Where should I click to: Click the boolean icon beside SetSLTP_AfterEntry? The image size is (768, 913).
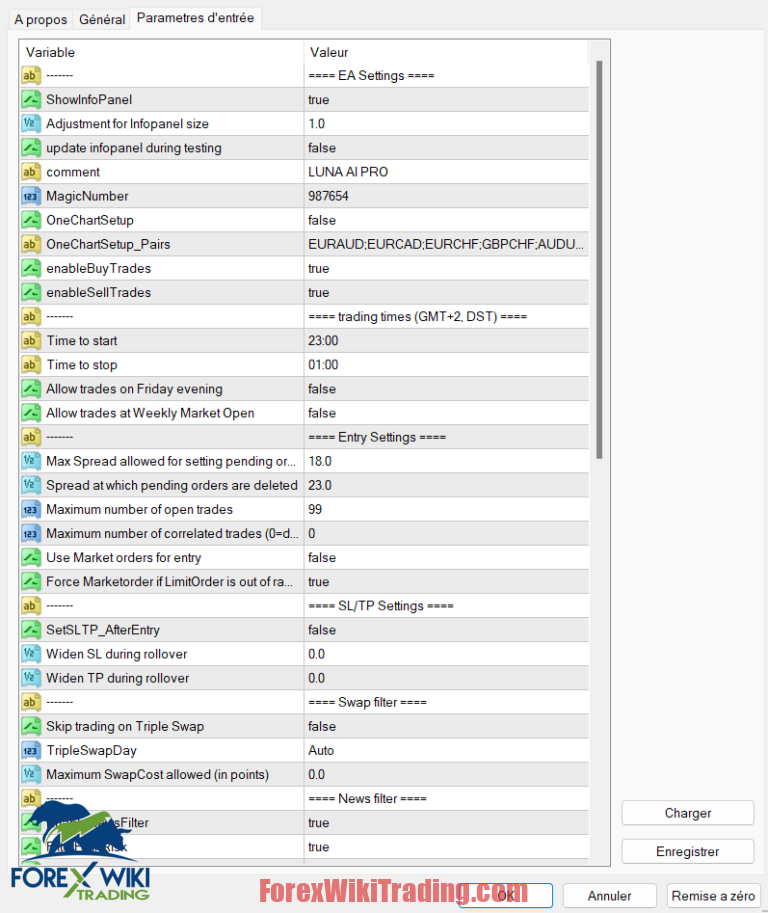31,630
